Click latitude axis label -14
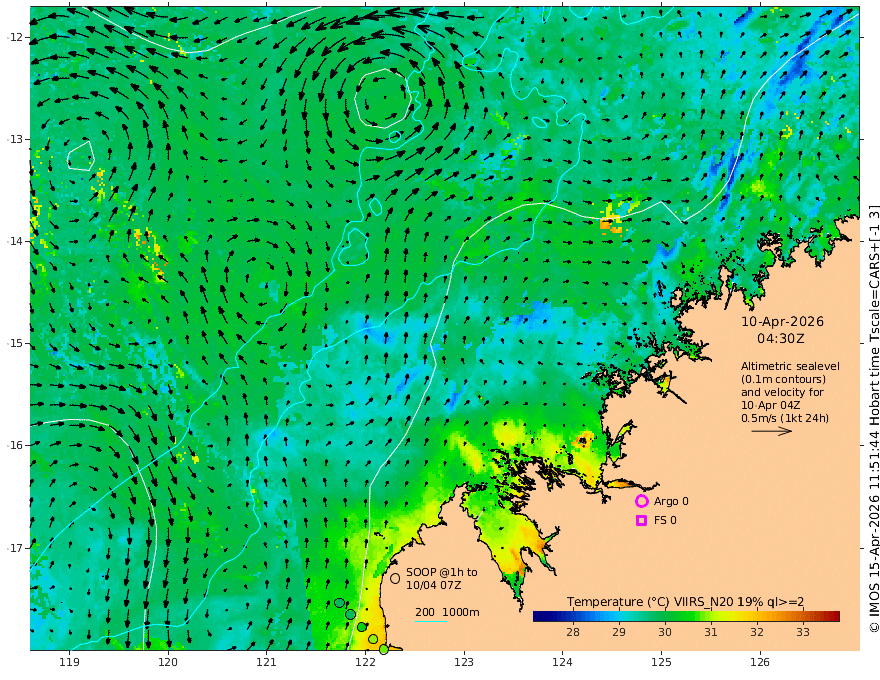 (x=15, y=241)
